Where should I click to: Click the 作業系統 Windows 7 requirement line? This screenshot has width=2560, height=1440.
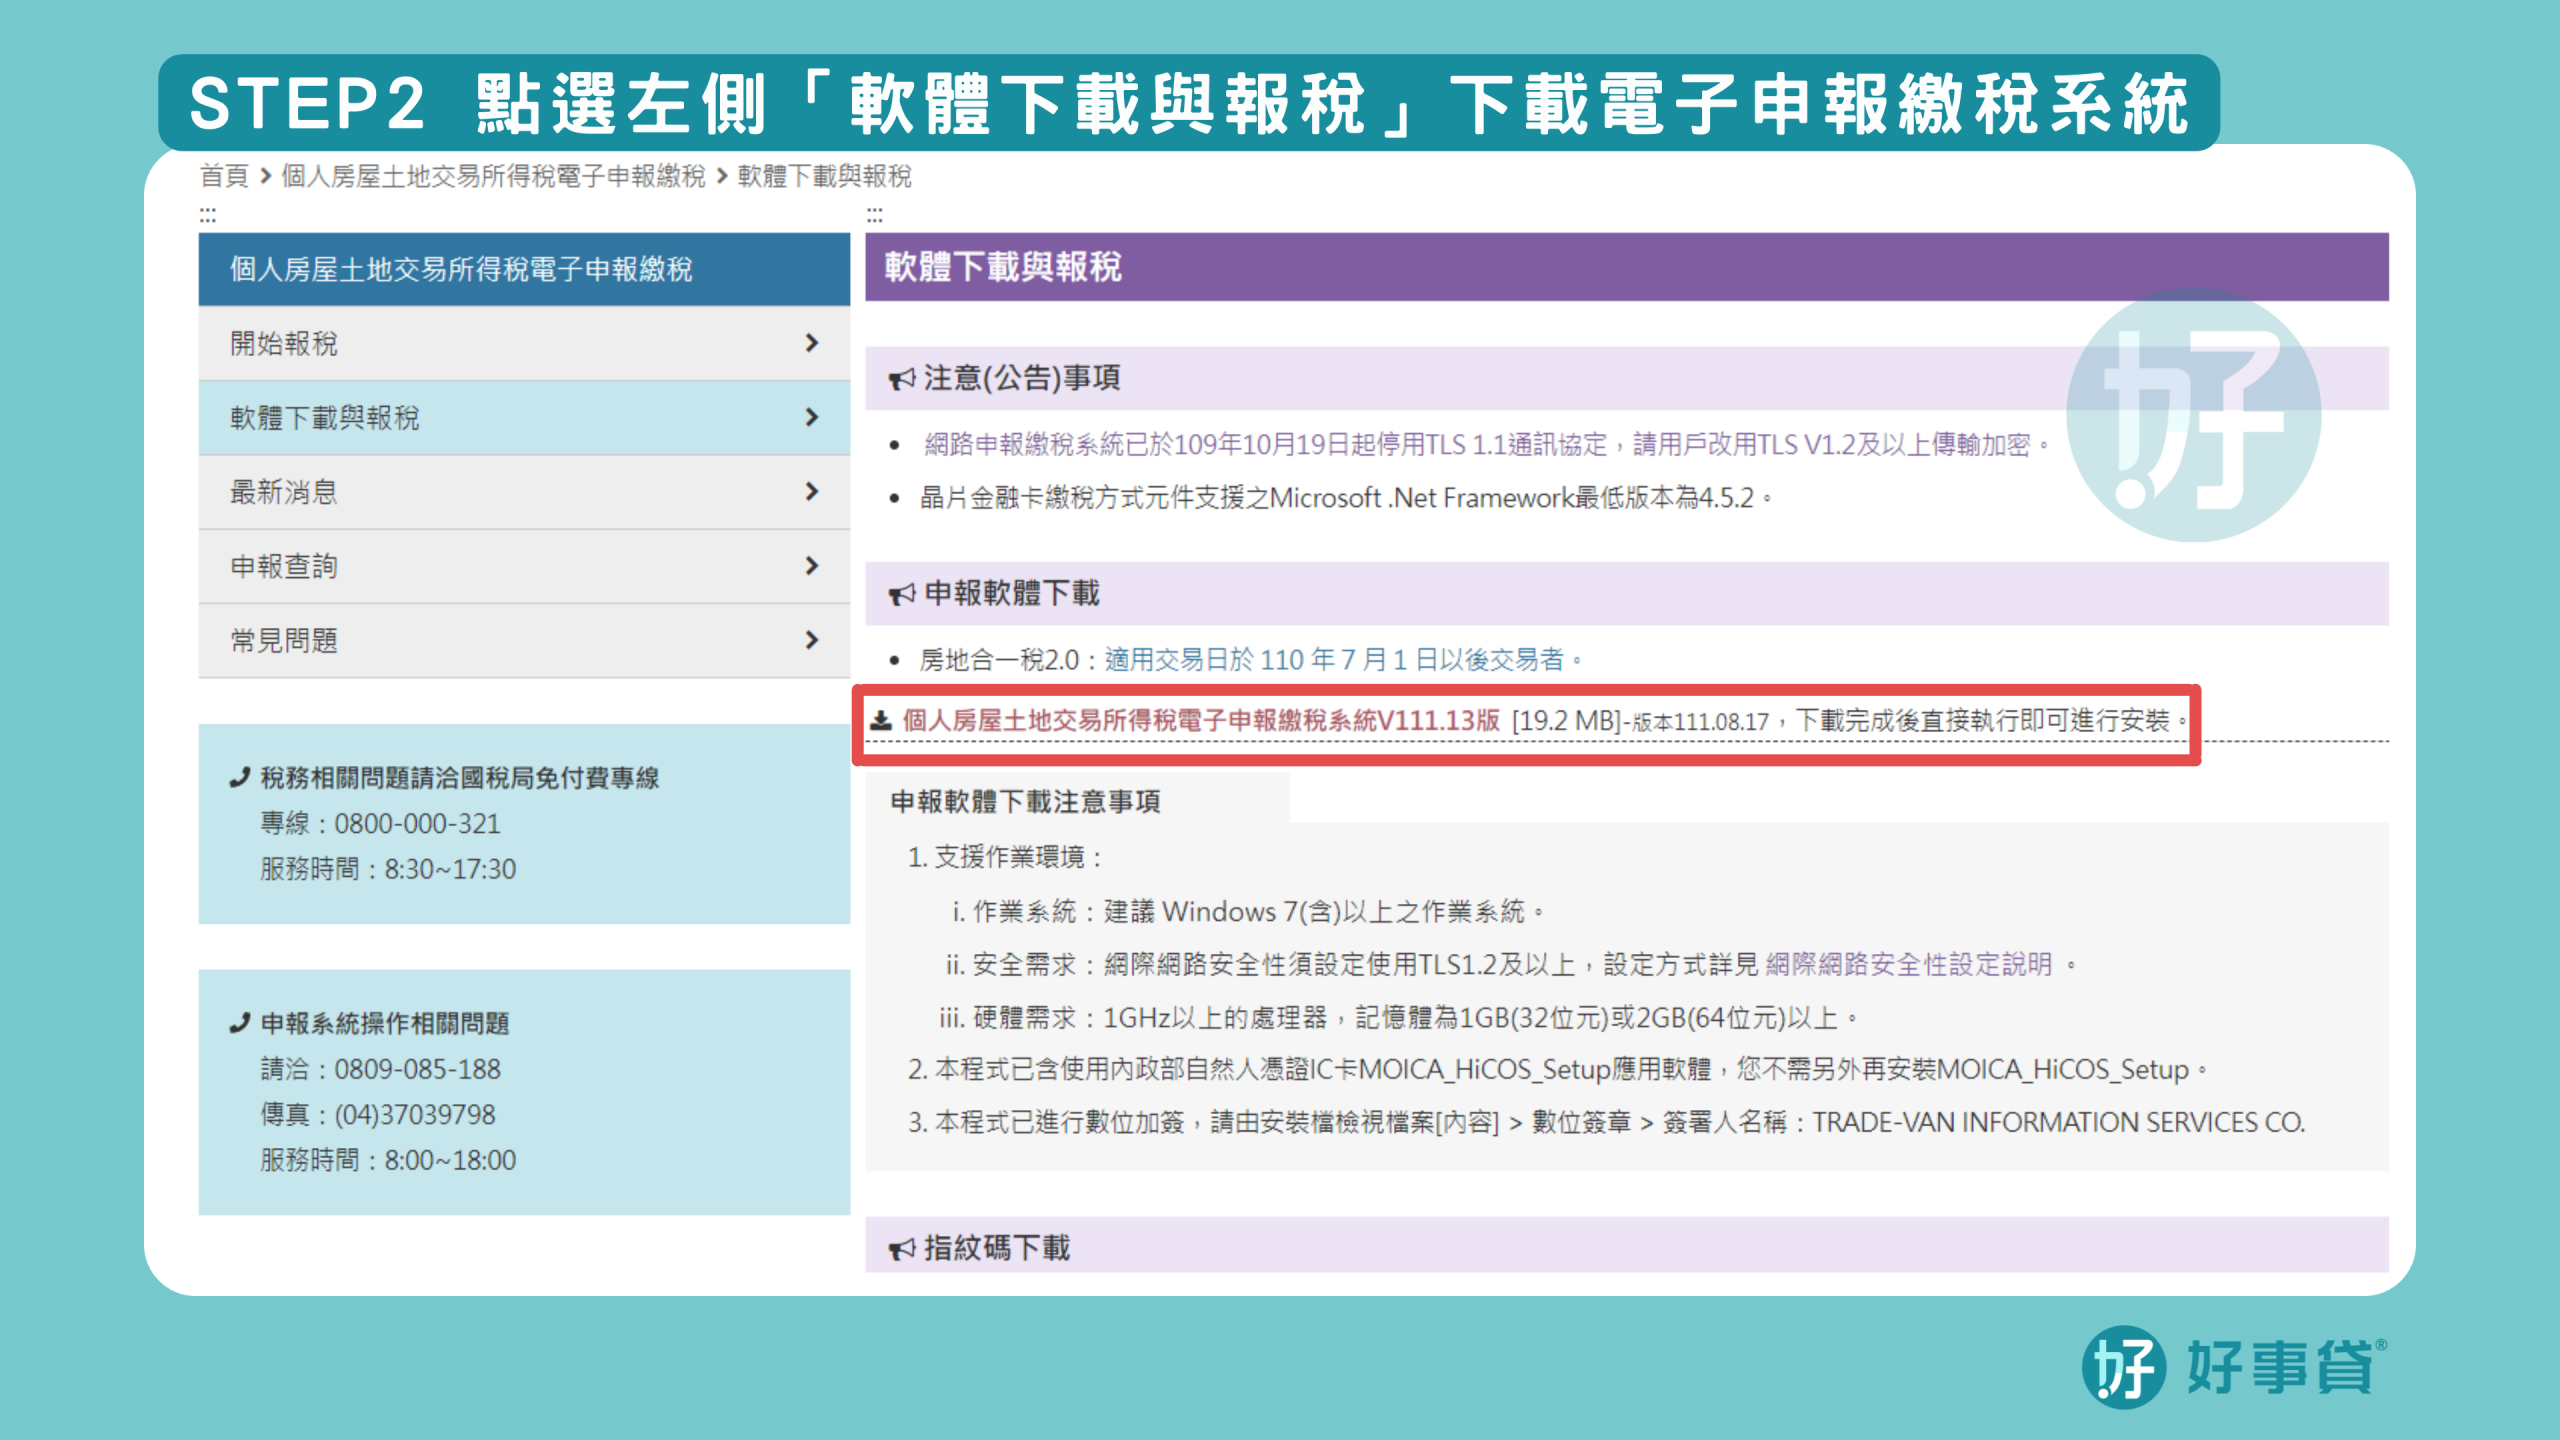point(1248,912)
